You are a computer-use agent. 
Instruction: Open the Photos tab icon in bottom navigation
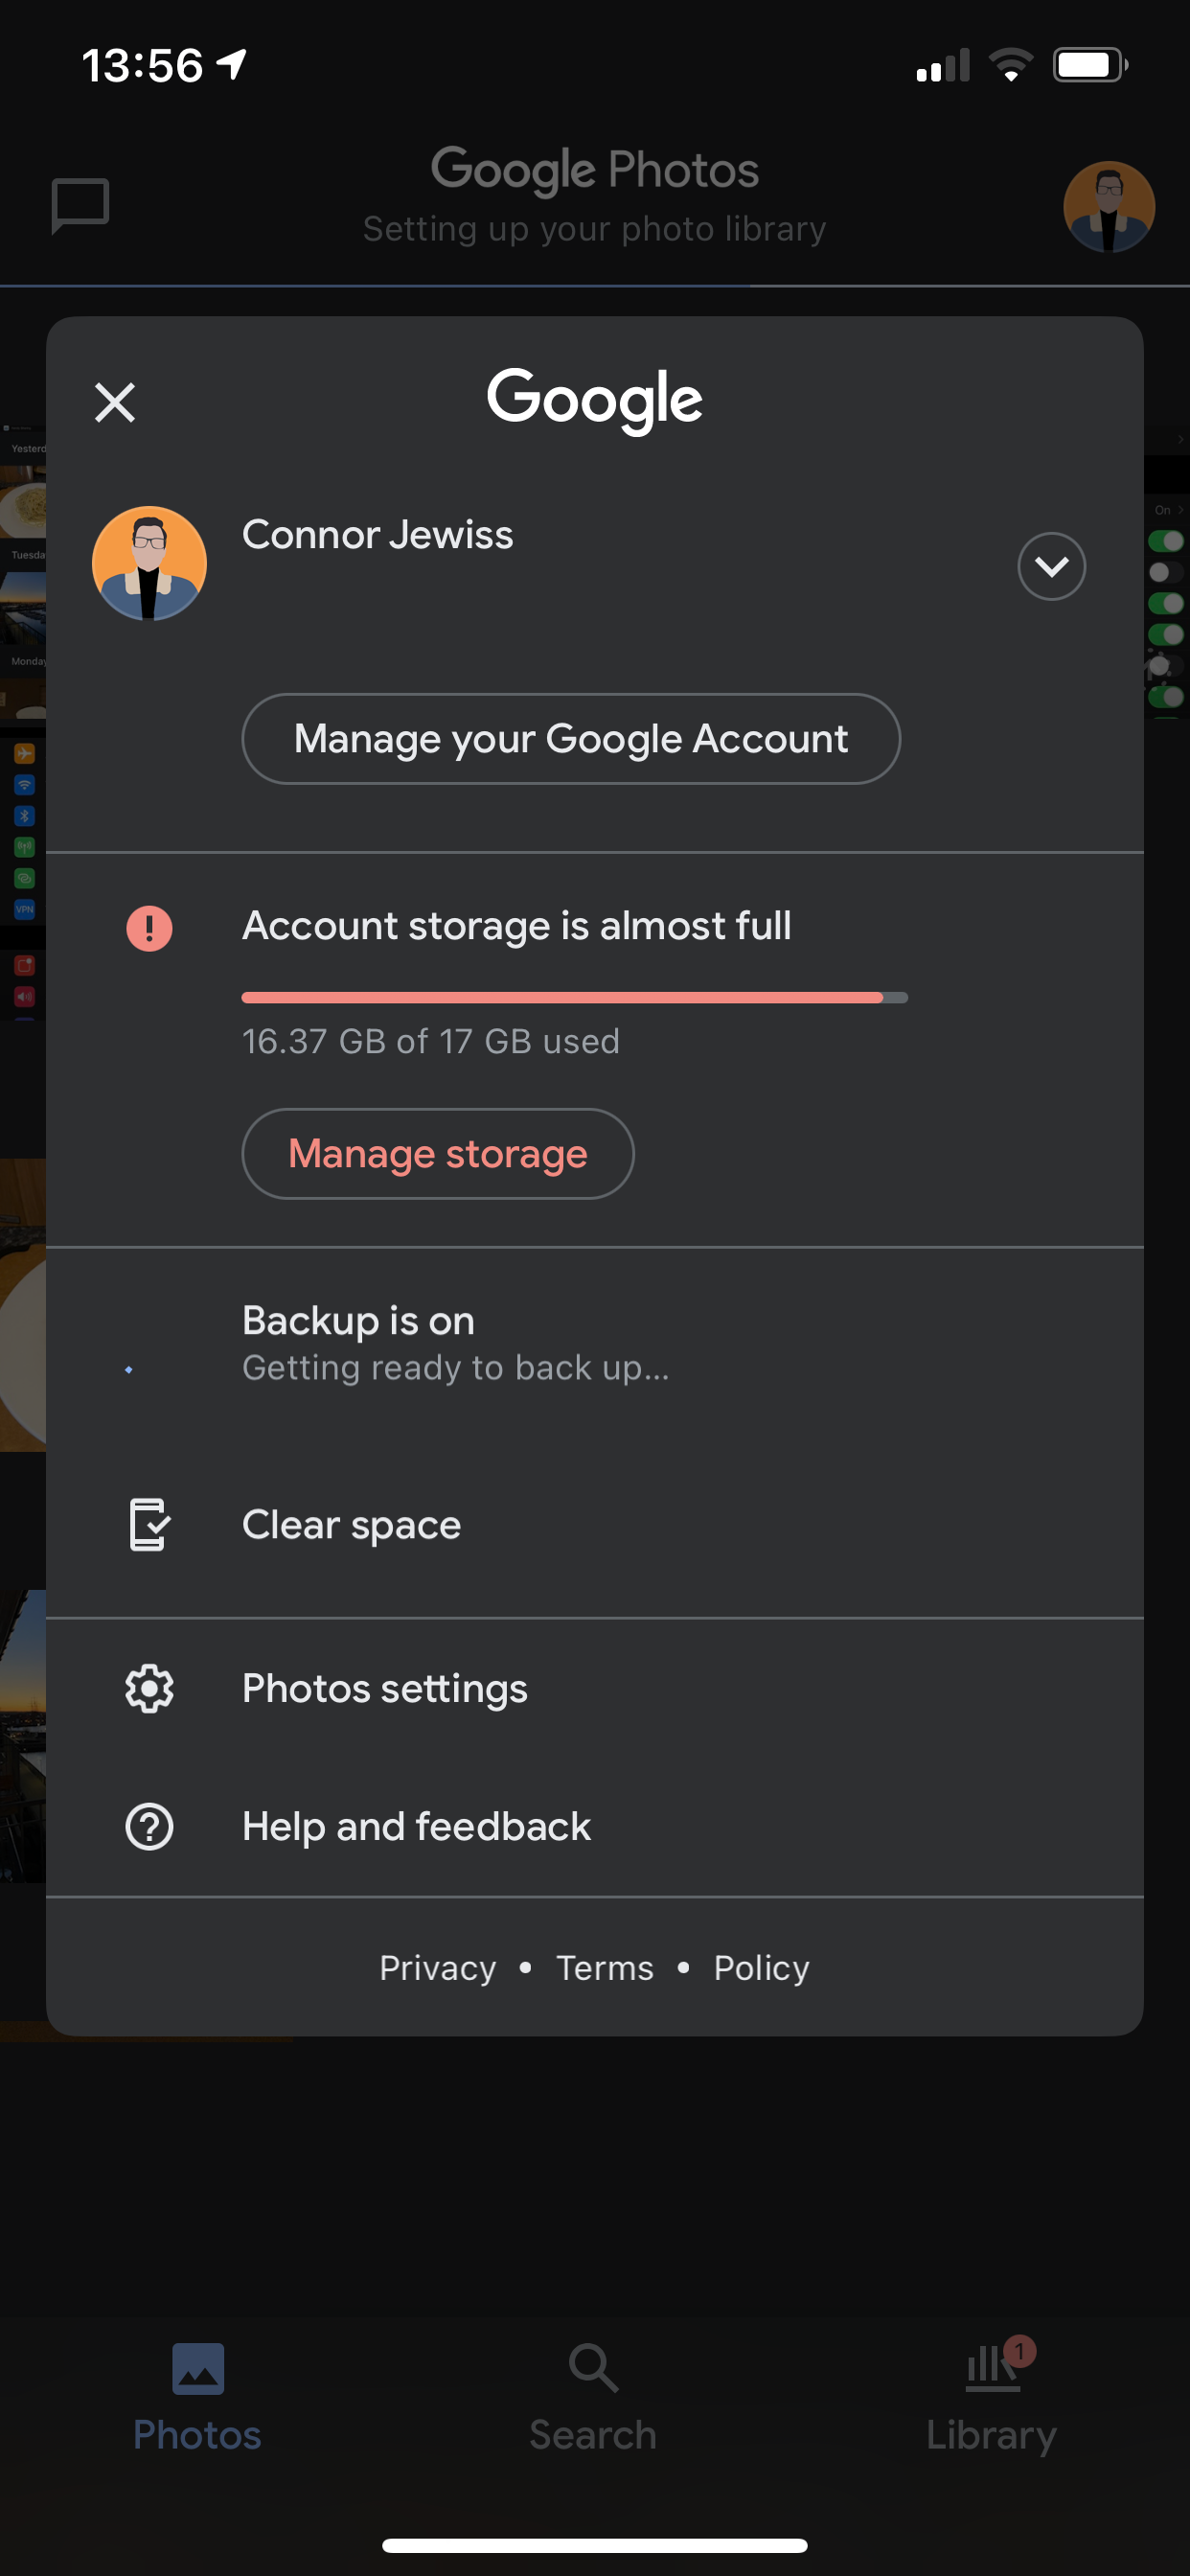pos(197,2369)
